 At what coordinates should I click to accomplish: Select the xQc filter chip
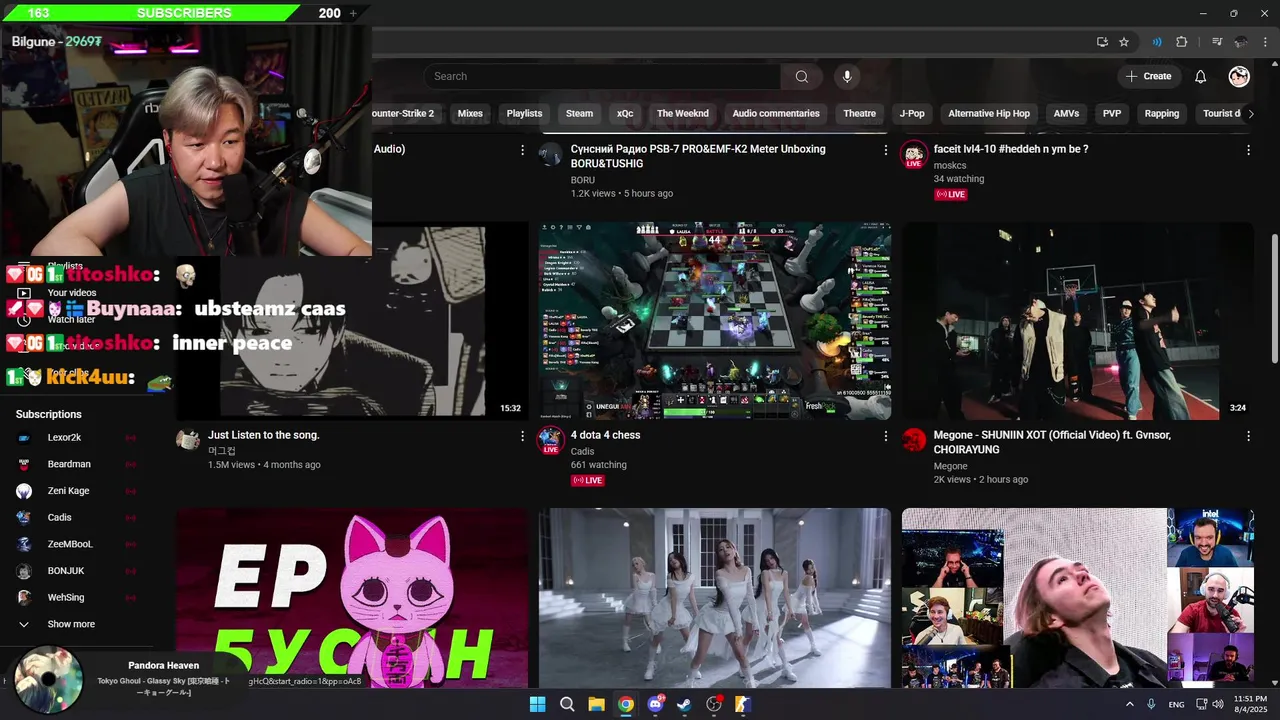pyautogui.click(x=625, y=114)
